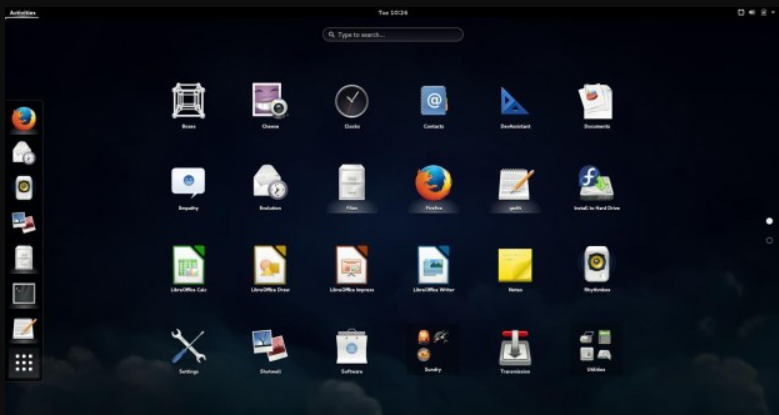Click the Shotwell photos icon in the dock

pyautogui.click(x=23, y=223)
